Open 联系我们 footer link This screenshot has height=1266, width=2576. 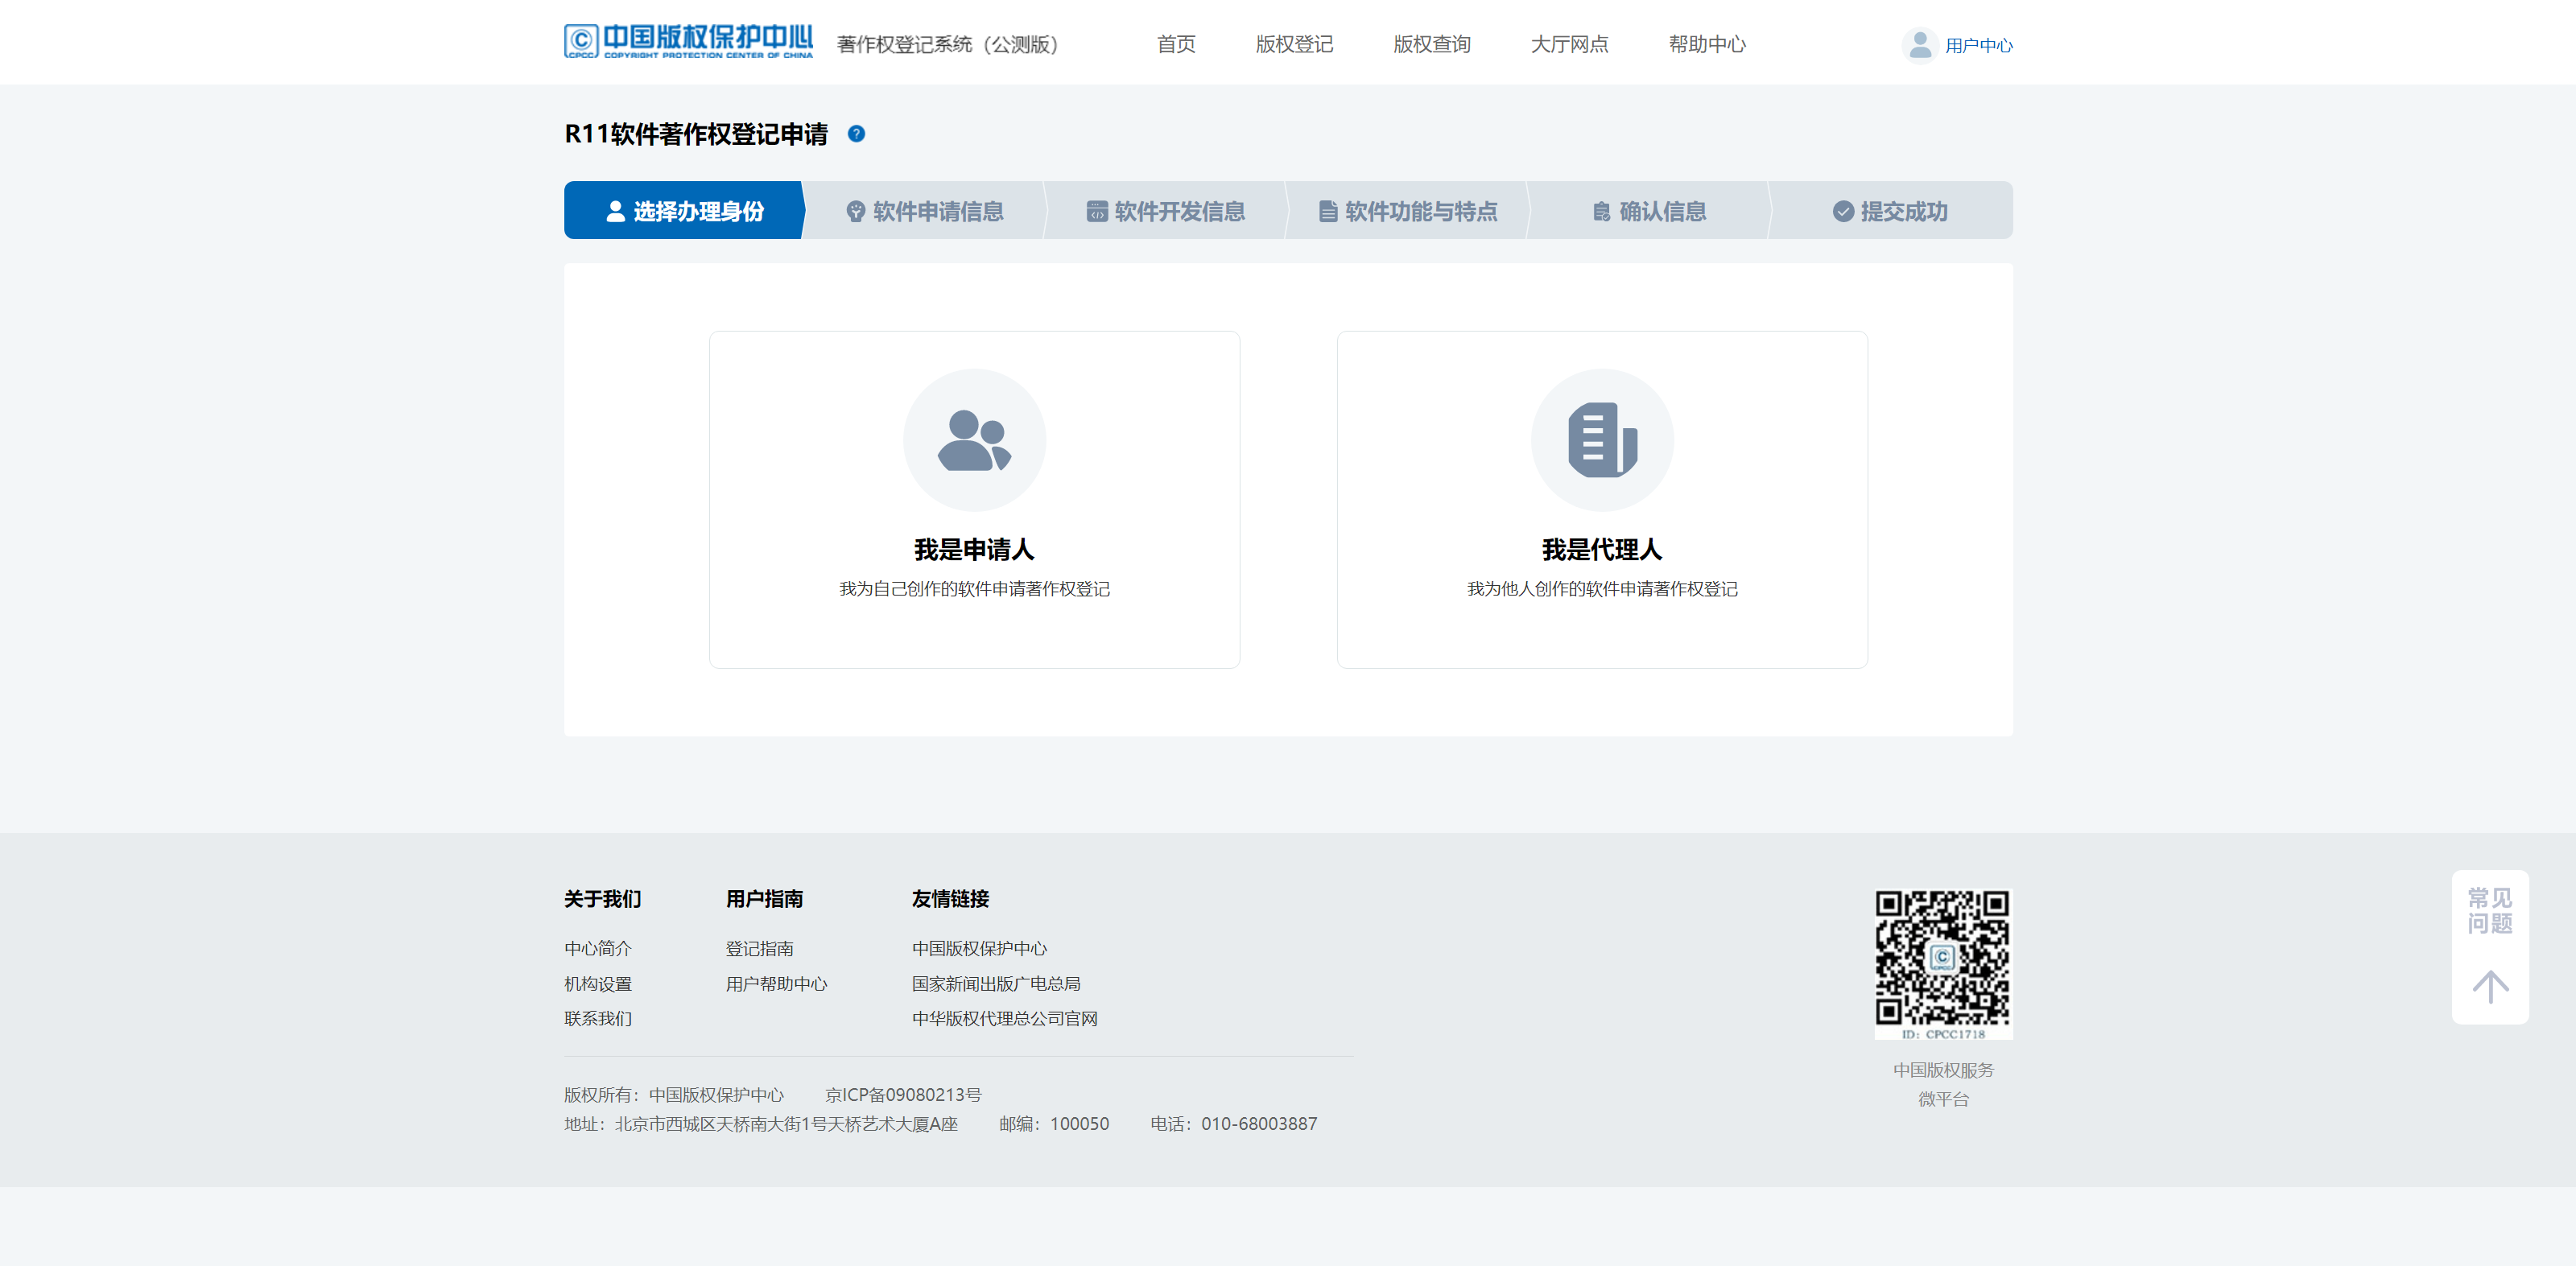598,1018
